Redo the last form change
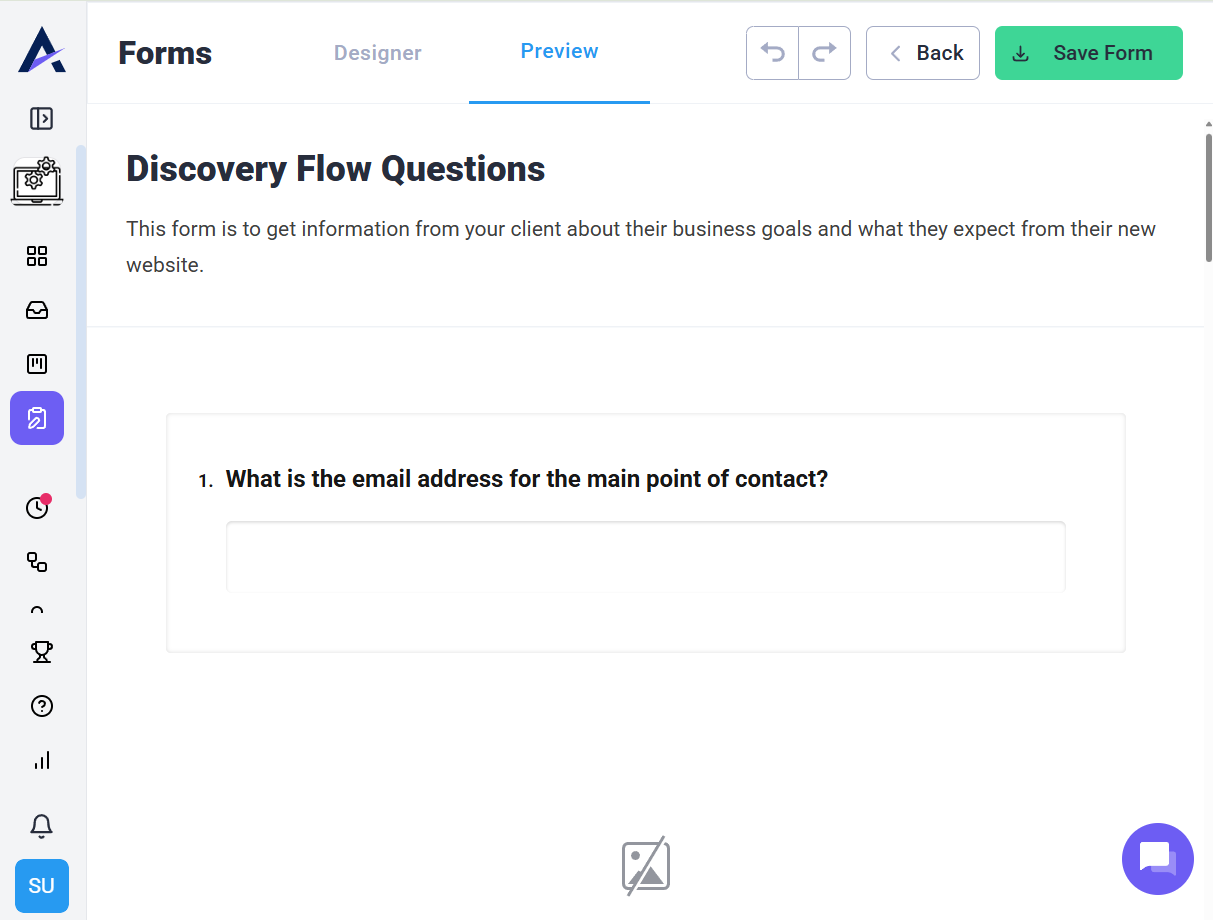The height and width of the screenshot is (920, 1213). [824, 53]
